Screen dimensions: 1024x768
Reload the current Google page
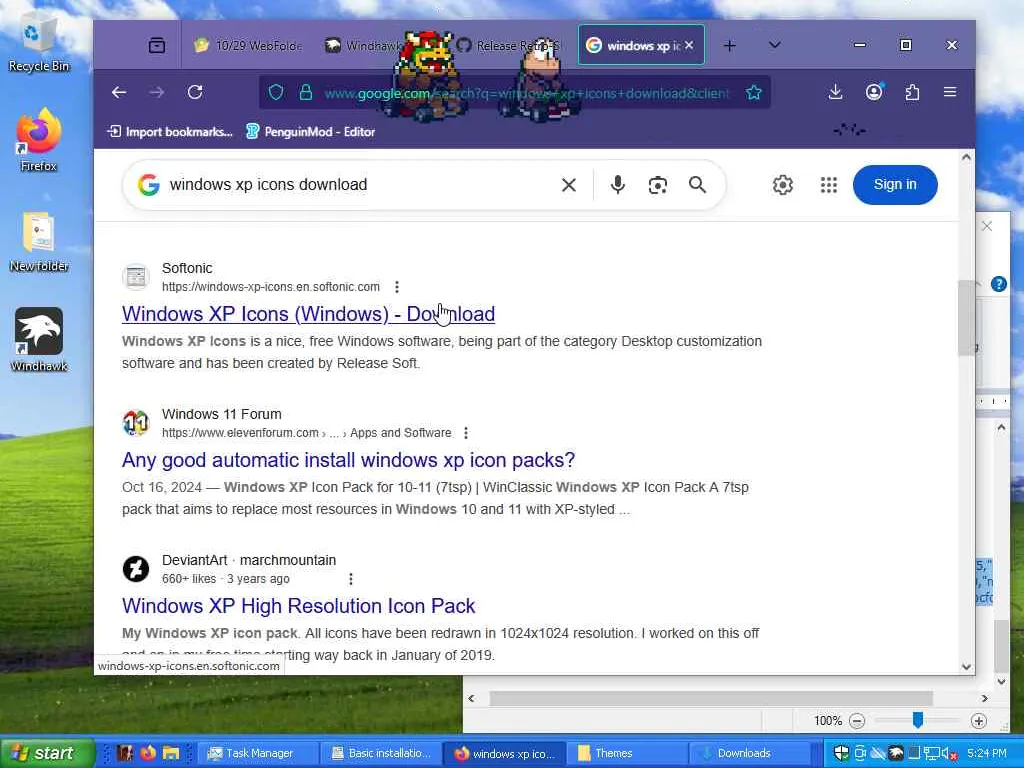pos(195,93)
